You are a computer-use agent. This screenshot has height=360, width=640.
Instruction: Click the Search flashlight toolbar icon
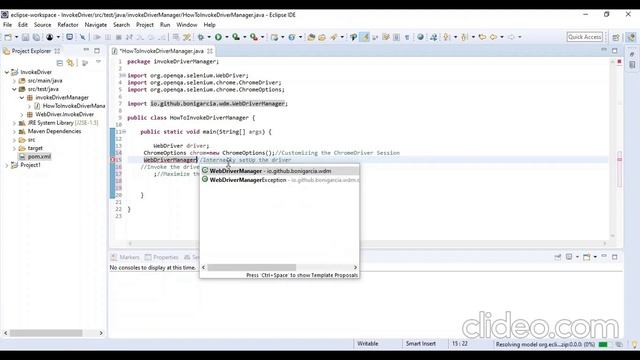(334, 37)
